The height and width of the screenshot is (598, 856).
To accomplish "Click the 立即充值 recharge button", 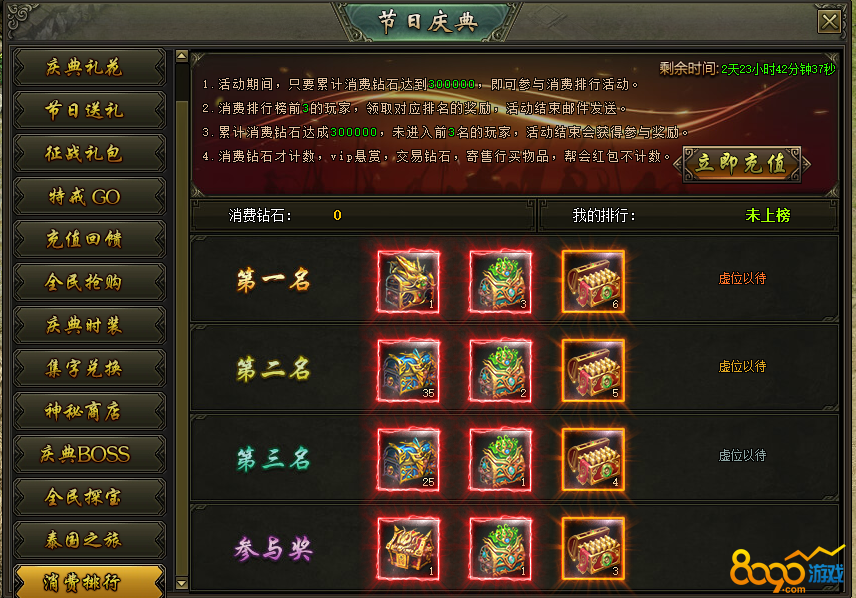I will pos(742,164).
